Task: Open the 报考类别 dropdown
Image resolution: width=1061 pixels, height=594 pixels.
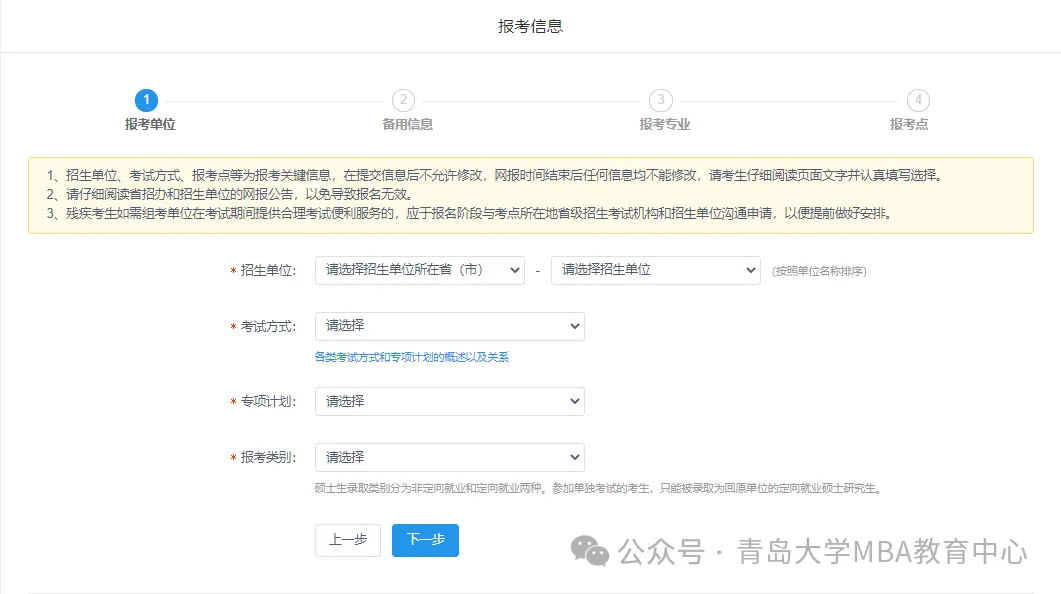Action: coord(449,457)
